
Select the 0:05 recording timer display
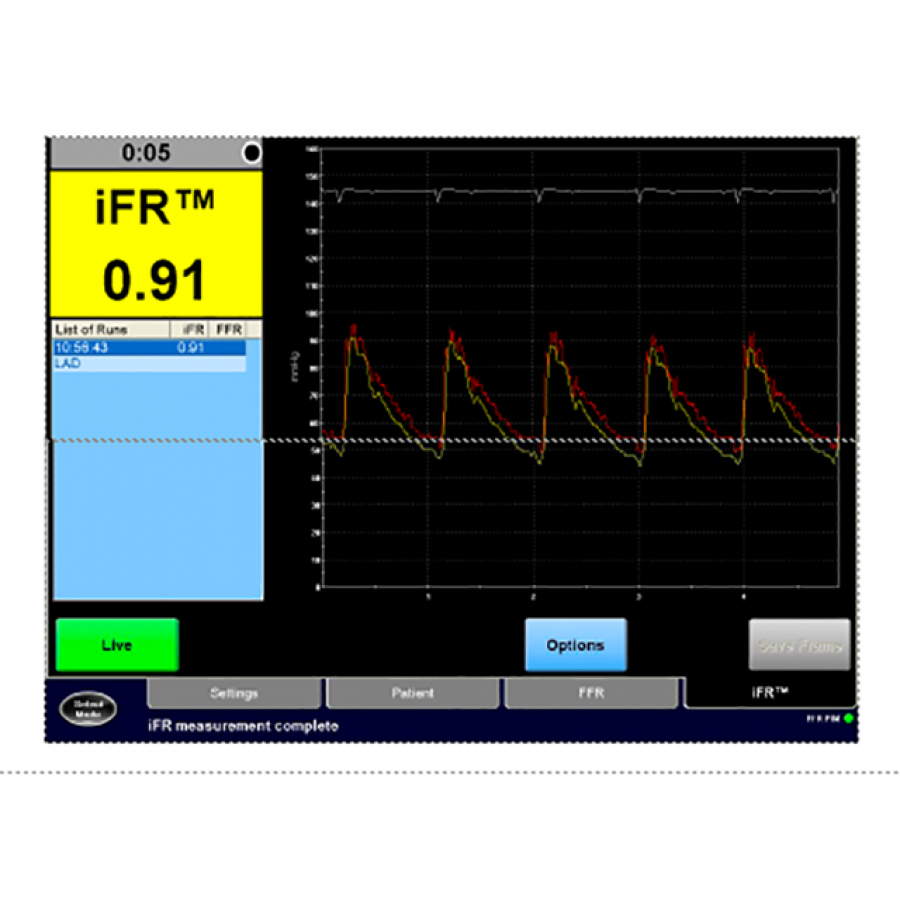tap(145, 153)
